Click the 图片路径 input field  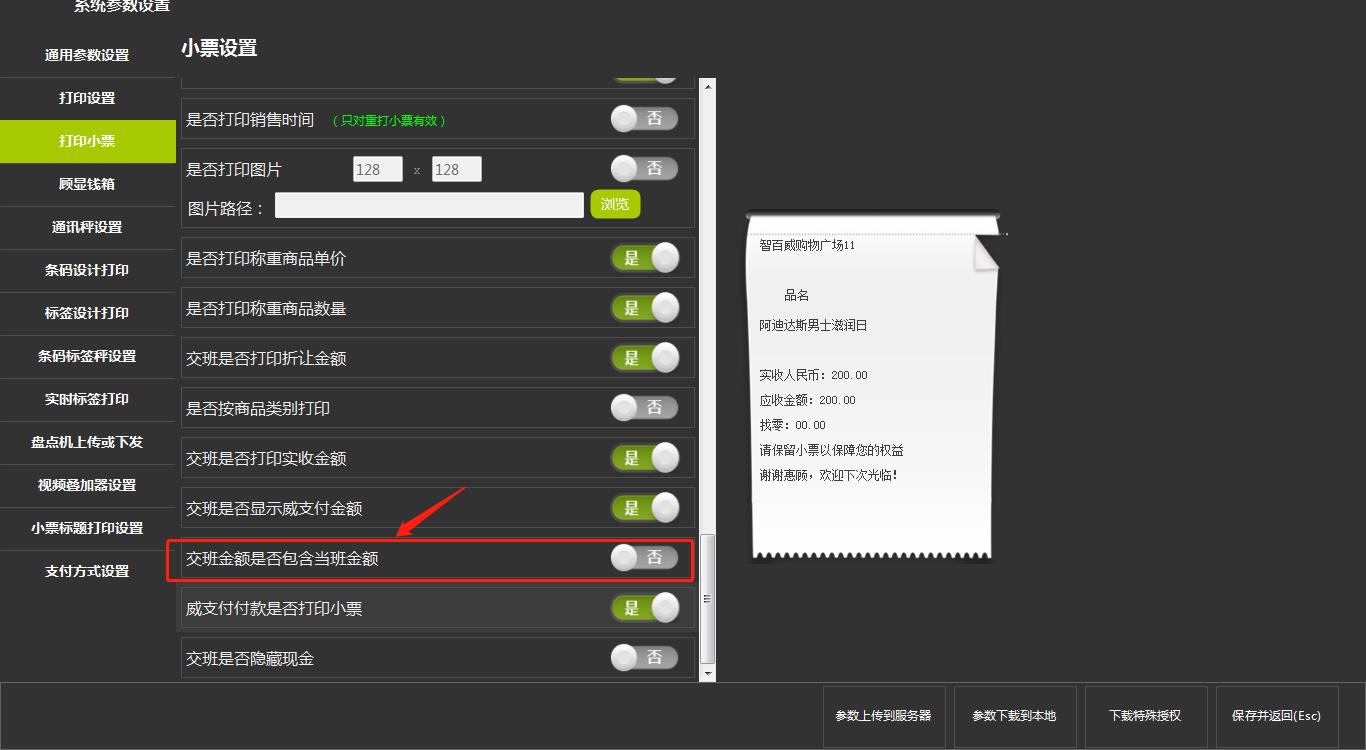429,205
